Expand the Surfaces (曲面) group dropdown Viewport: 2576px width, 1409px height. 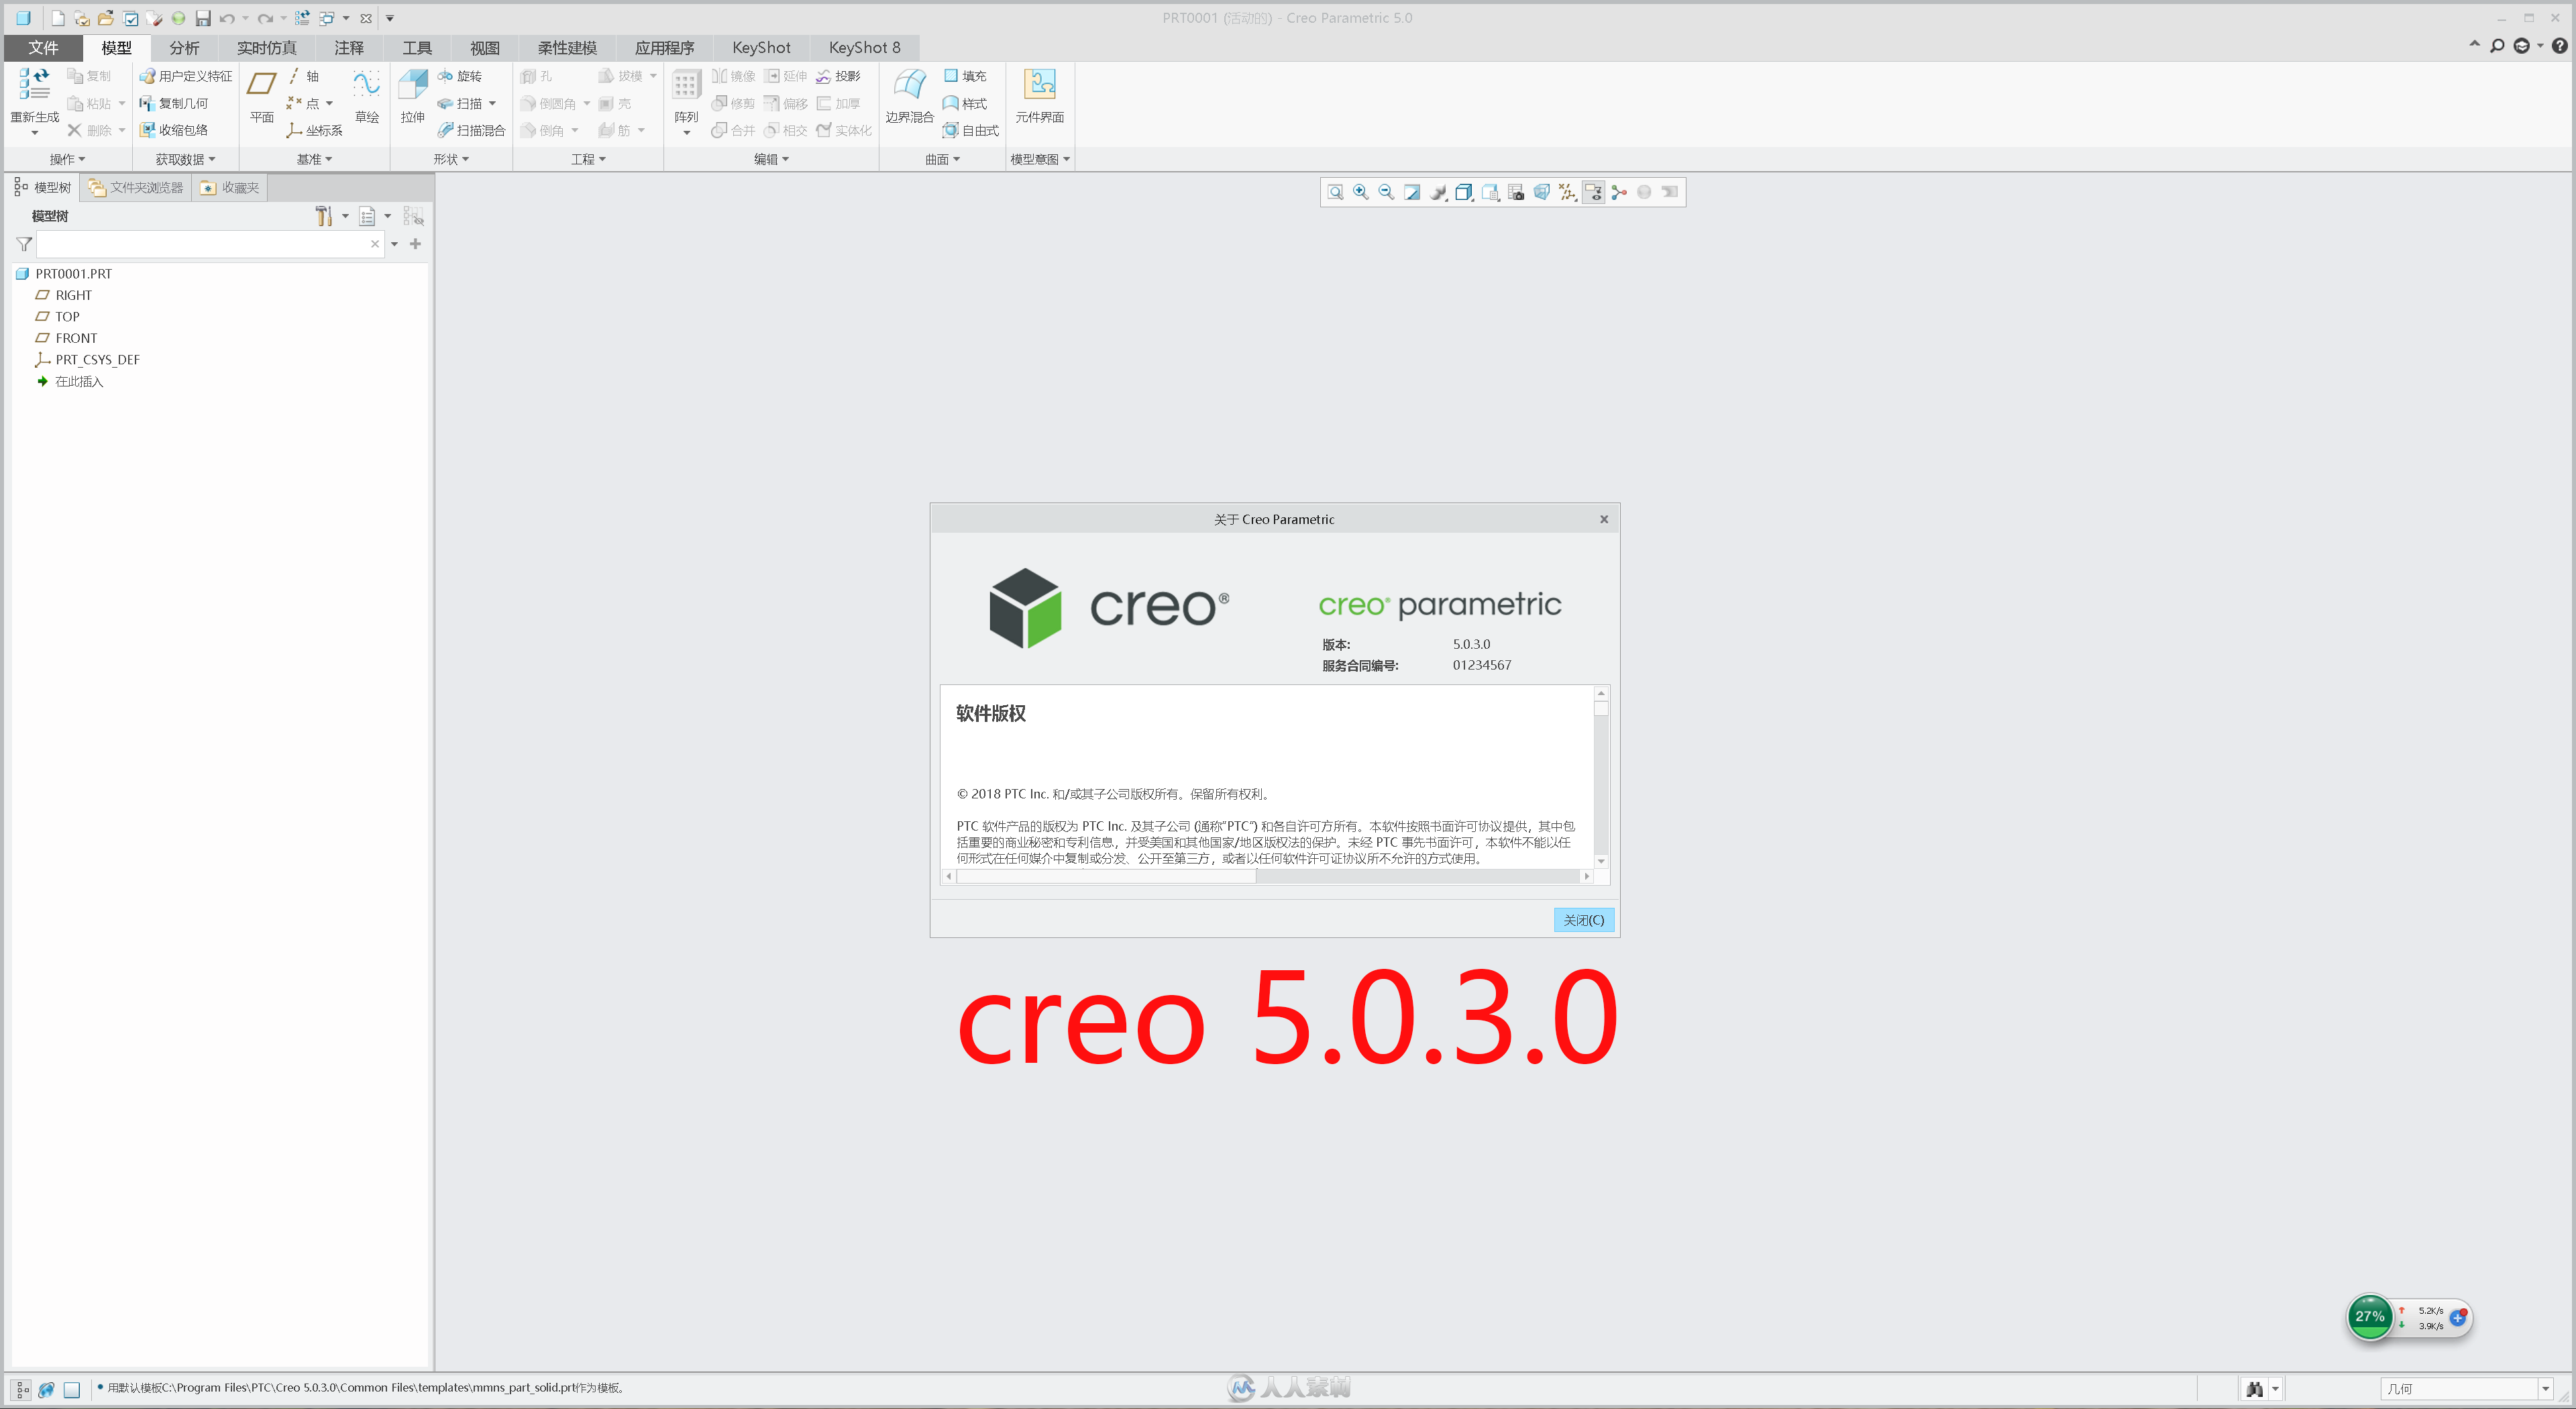pyautogui.click(x=942, y=159)
